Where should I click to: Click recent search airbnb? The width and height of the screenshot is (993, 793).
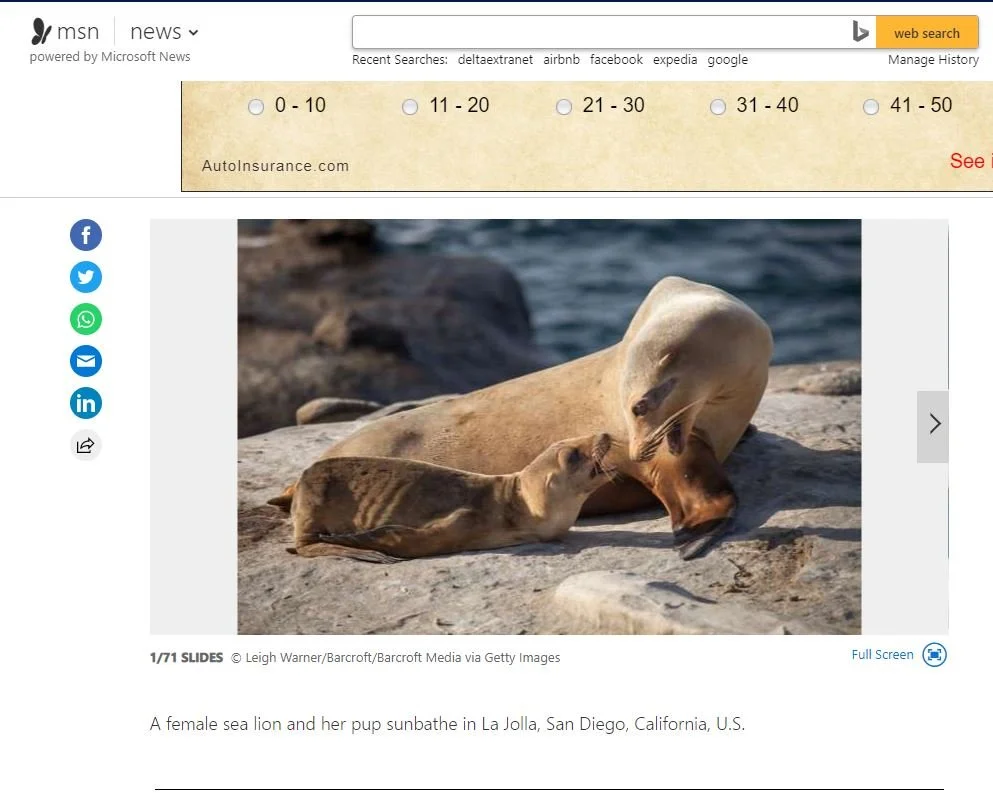(561, 60)
